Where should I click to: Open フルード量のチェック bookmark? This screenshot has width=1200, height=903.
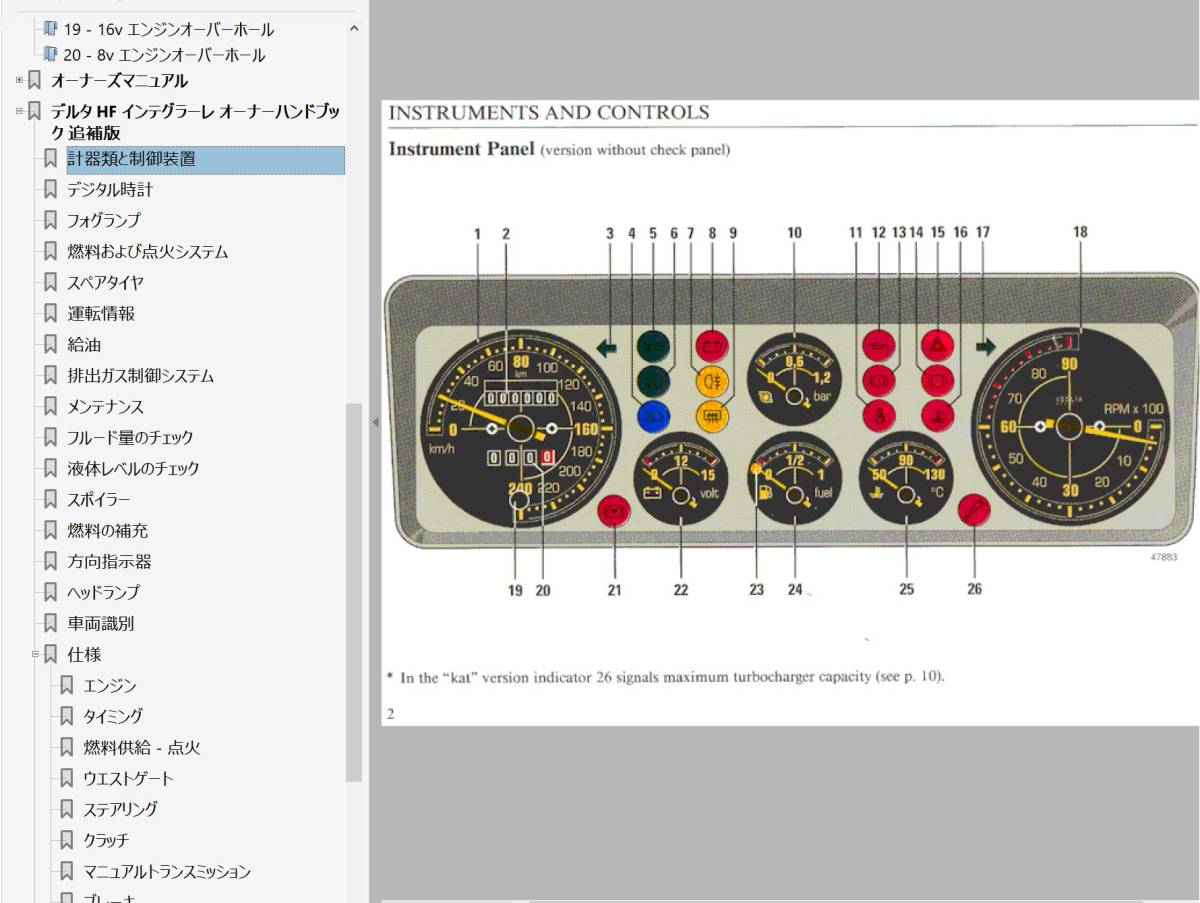pos(130,437)
